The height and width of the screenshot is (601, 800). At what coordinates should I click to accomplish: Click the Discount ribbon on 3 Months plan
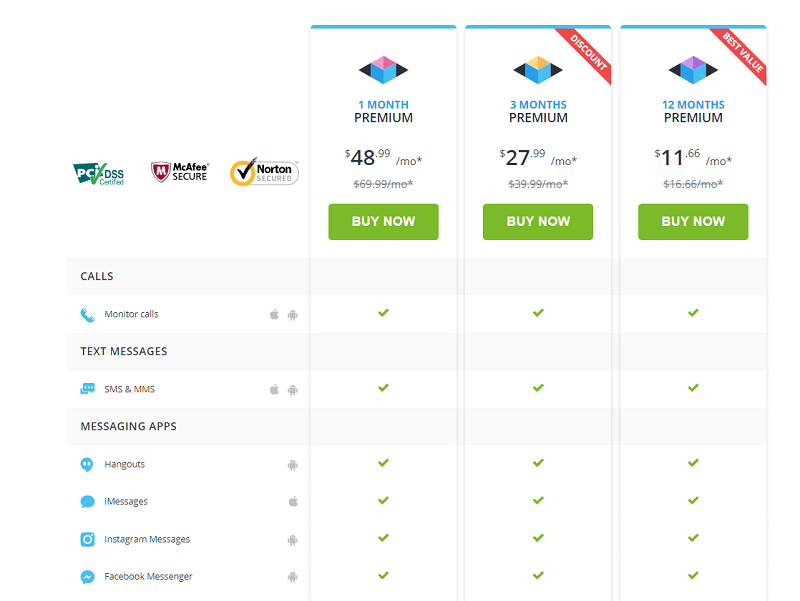click(x=588, y=50)
